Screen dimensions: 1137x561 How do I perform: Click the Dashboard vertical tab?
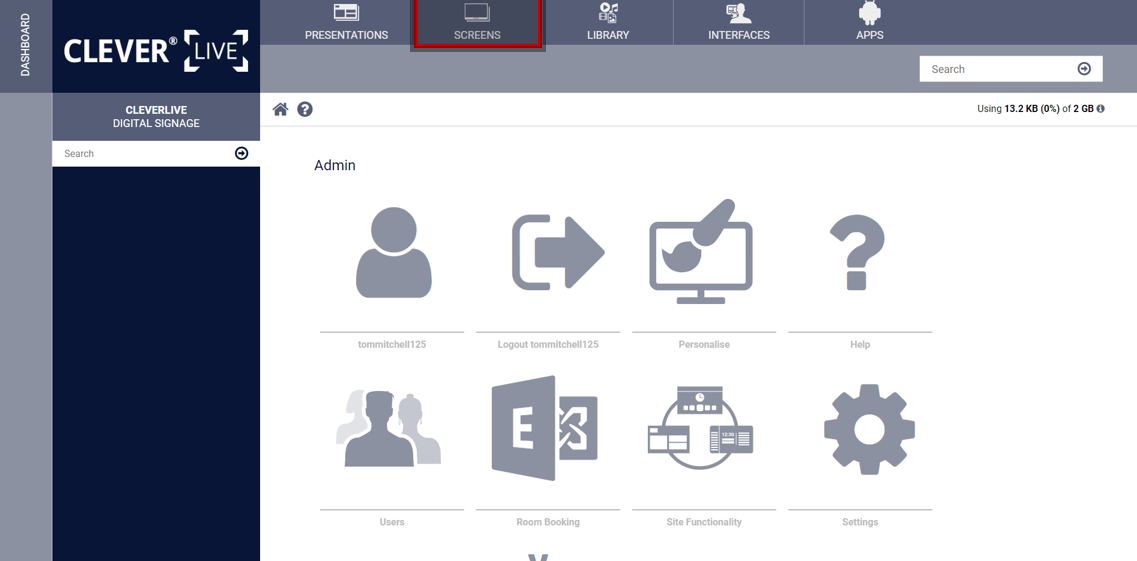pyautogui.click(x=25, y=46)
